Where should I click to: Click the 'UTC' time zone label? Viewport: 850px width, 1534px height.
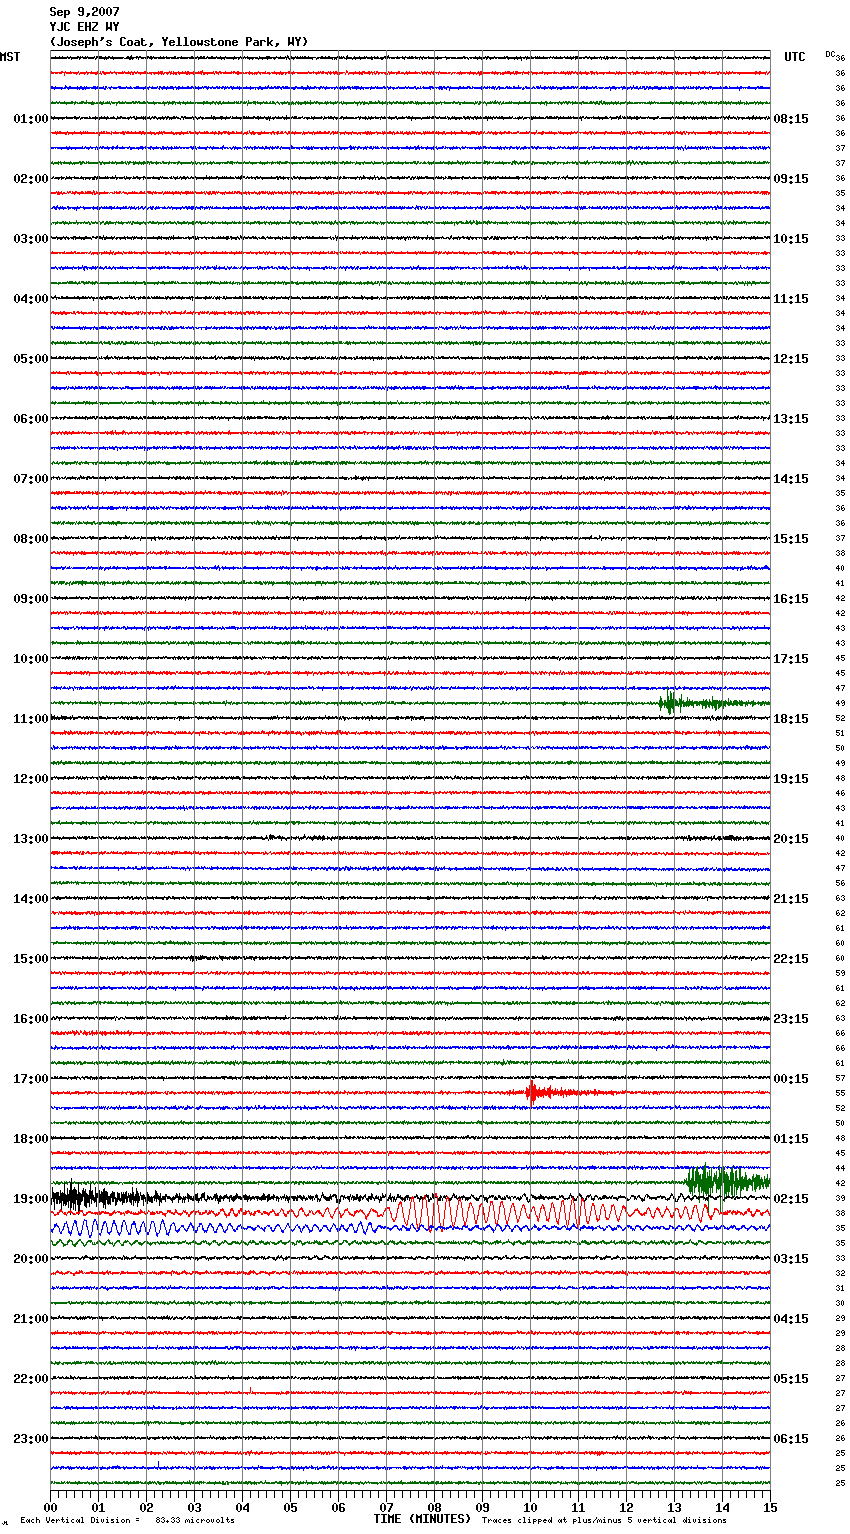[794, 57]
